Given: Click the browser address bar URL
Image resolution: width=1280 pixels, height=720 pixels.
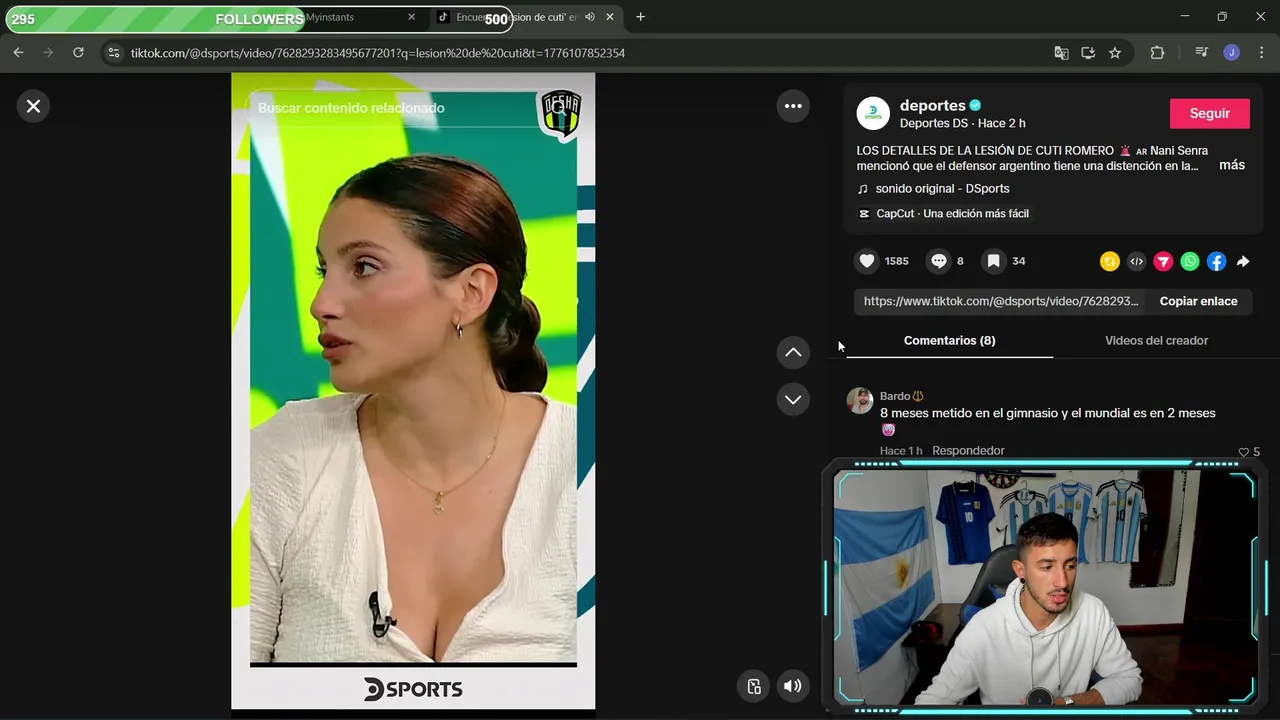Looking at the screenshot, I should (x=378, y=53).
